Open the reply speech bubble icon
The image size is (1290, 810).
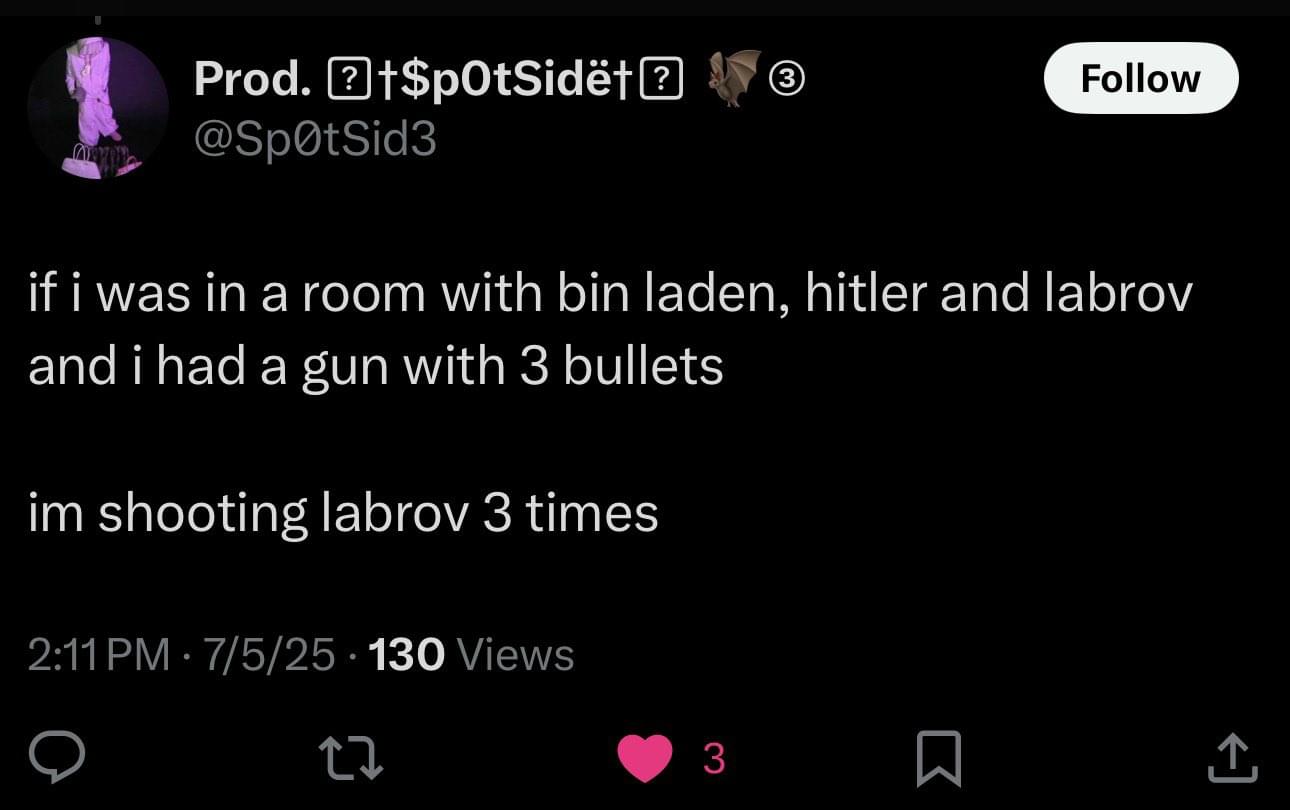pos(62,758)
